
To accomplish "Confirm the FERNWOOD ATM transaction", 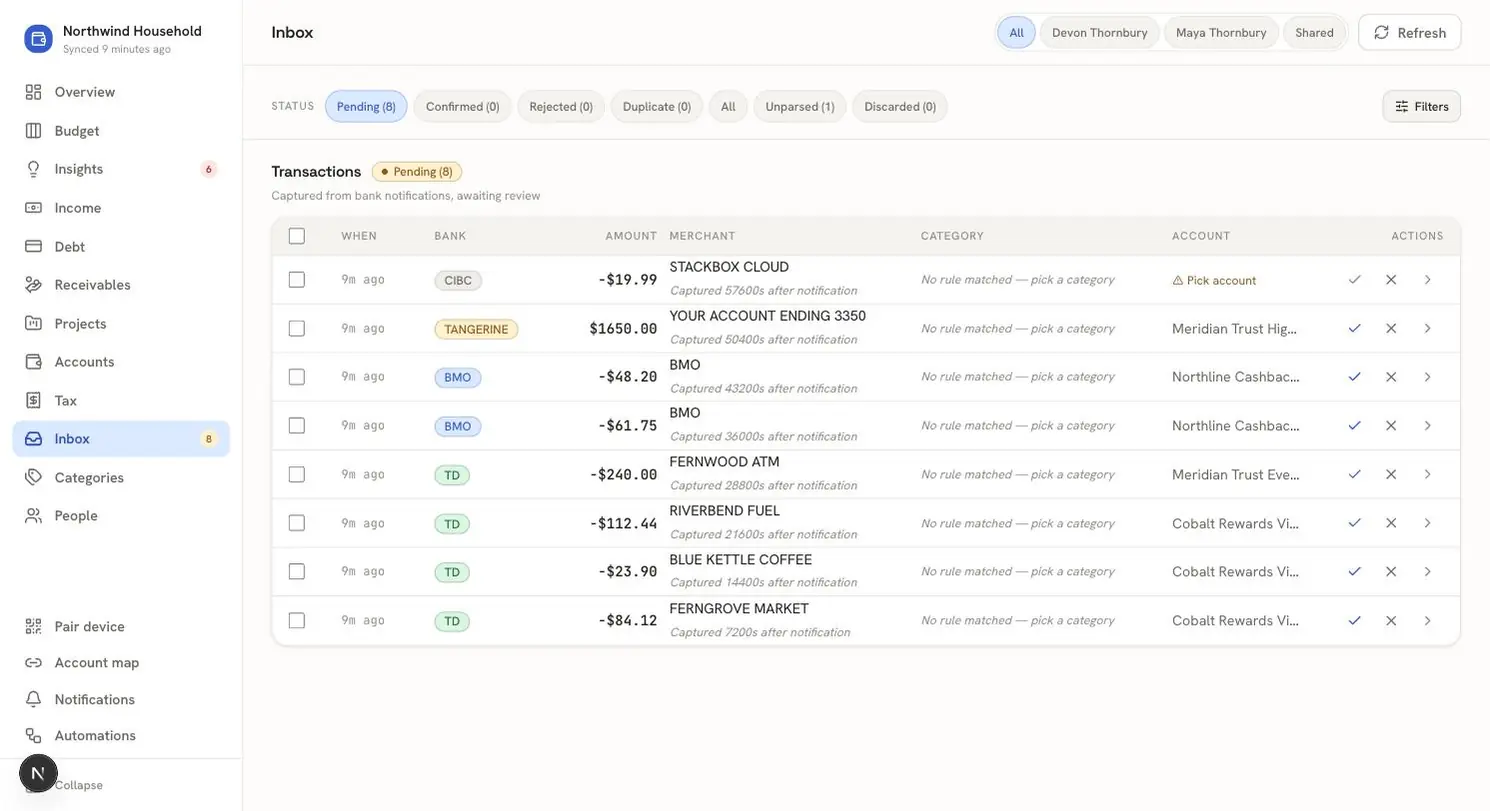I will (1354, 474).
